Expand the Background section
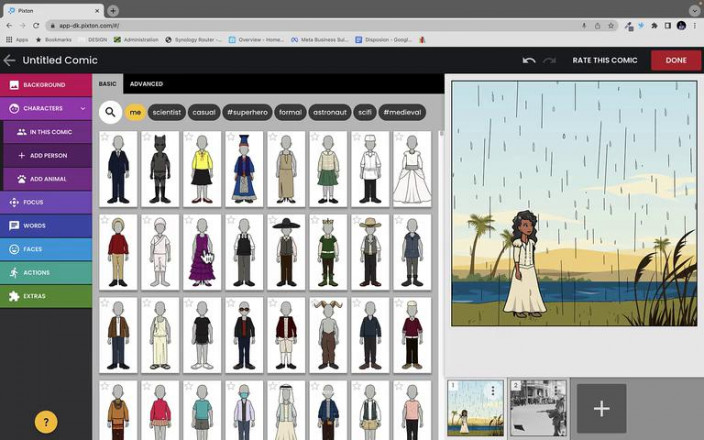The height and width of the screenshot is (440, 704). [x=45, y=85]
